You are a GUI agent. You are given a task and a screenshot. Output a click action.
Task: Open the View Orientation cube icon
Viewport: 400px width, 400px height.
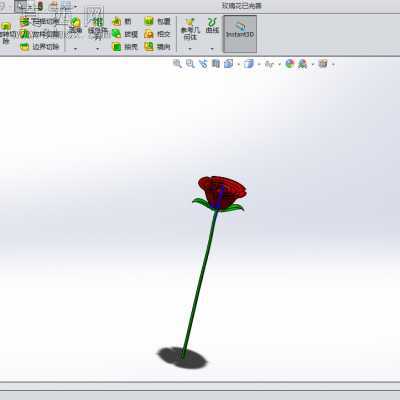(229, 63)
